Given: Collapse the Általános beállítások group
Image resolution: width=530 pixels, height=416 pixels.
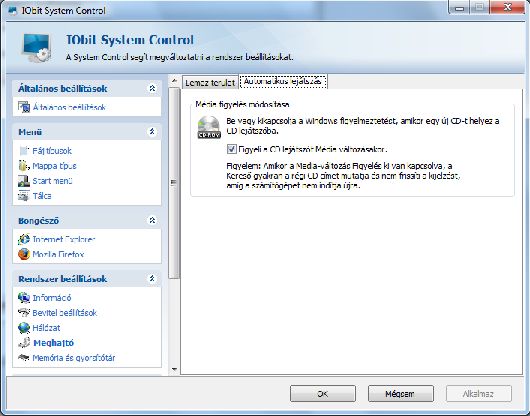Looking at the screenshot, I should (x=152, y=89).
